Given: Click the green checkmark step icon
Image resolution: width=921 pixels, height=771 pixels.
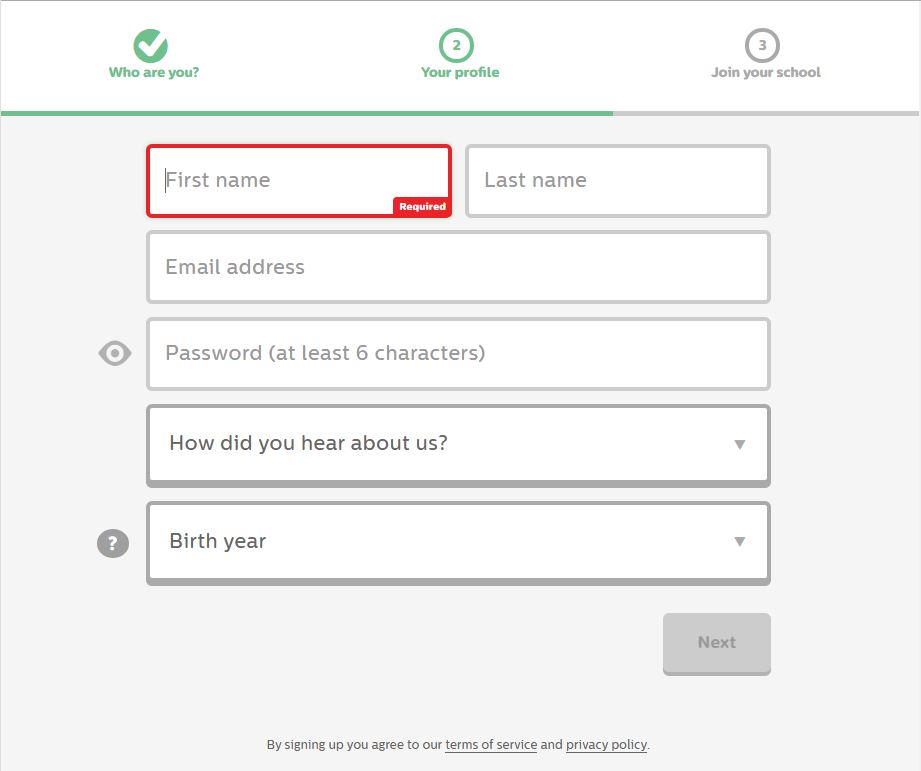Looking at the screenshot, I should click(151, 45).
